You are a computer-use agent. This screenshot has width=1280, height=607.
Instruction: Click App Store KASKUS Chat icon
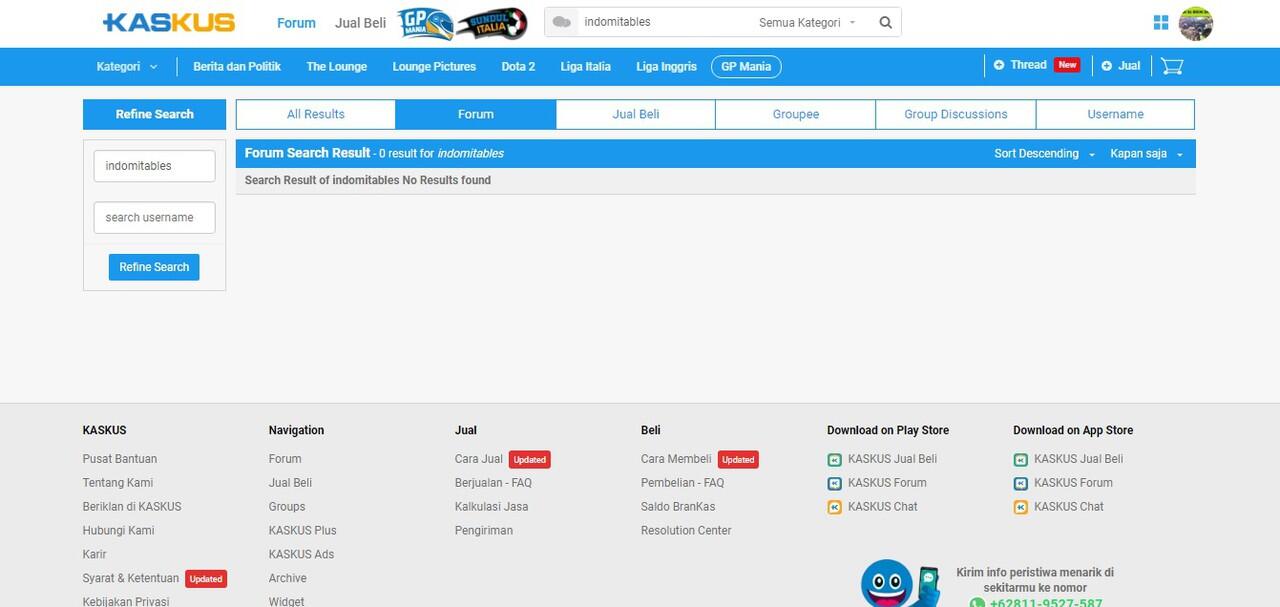pyautogui.click(x=1021, y=508)
